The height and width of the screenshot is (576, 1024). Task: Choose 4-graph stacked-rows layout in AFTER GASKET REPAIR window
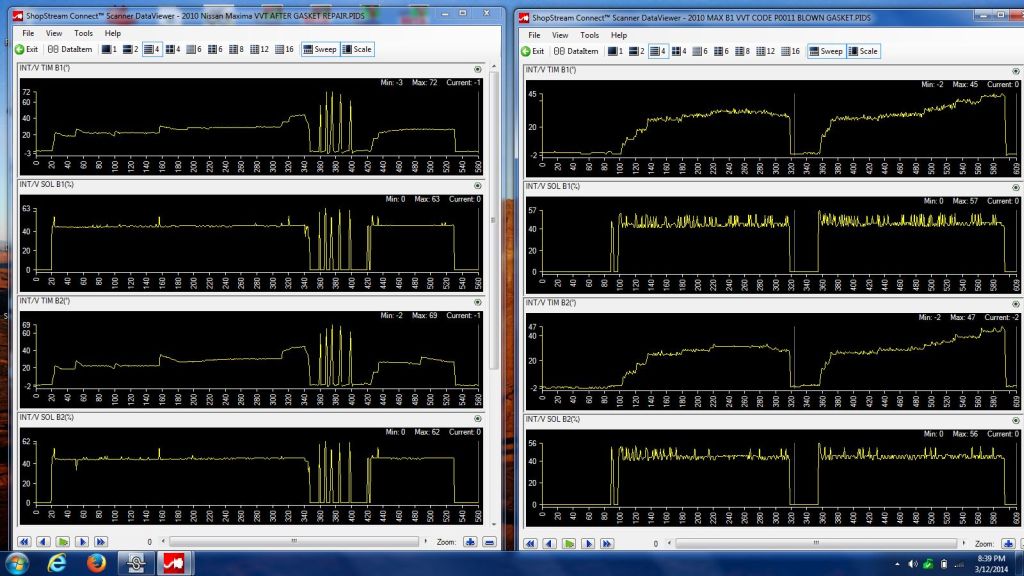[x=152, y=49]
